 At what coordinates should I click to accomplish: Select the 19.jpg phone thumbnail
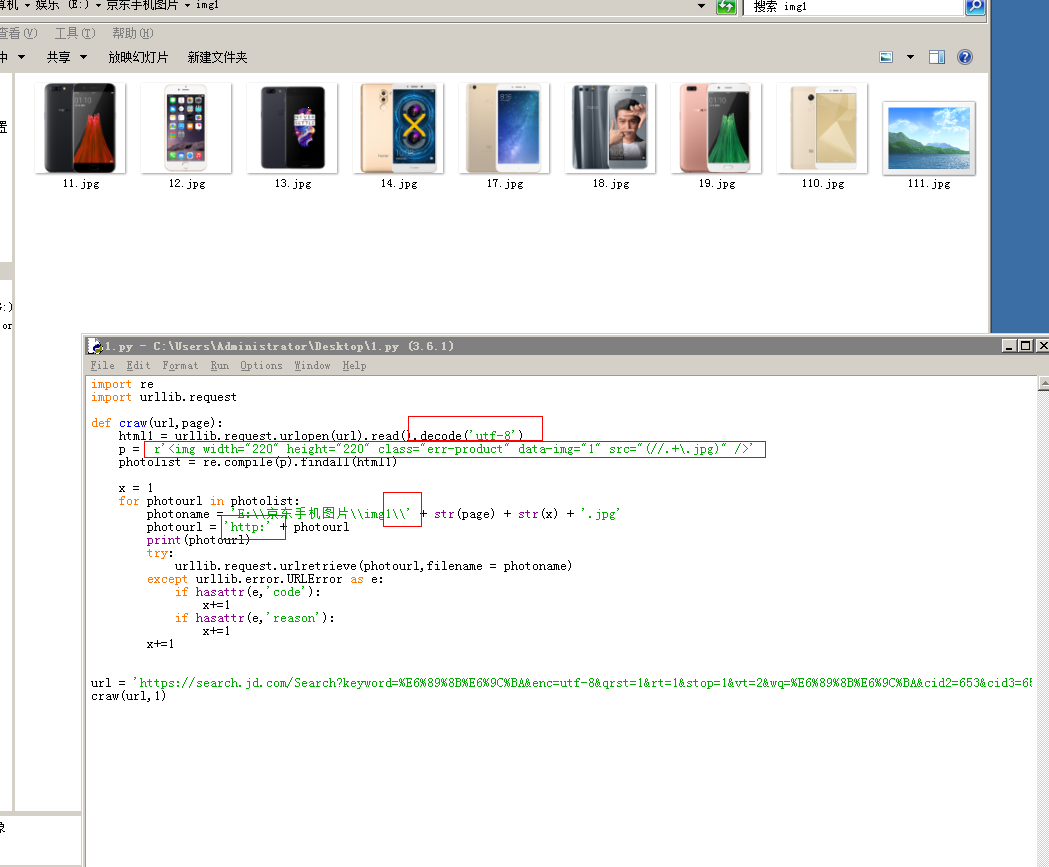[x=717, y=128]
